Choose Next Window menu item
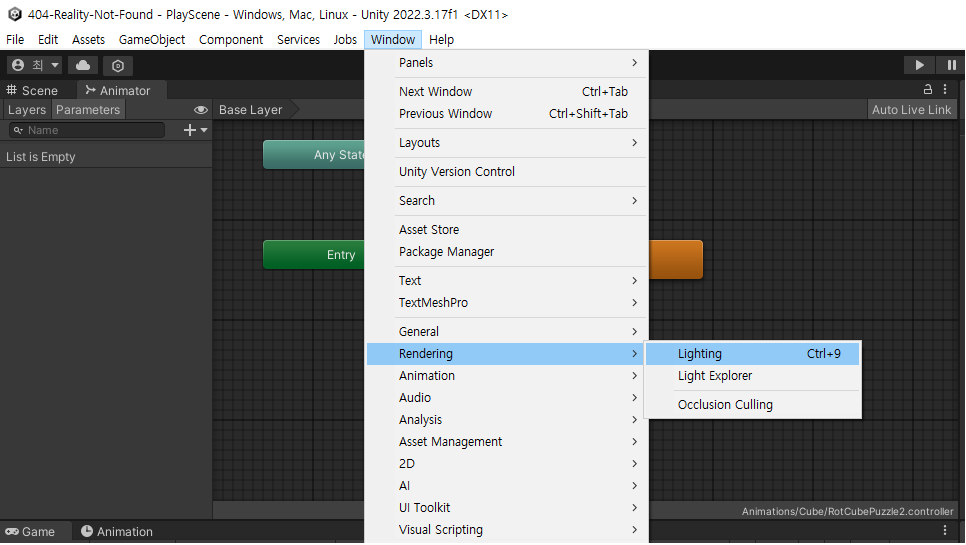 coord(507,92)
